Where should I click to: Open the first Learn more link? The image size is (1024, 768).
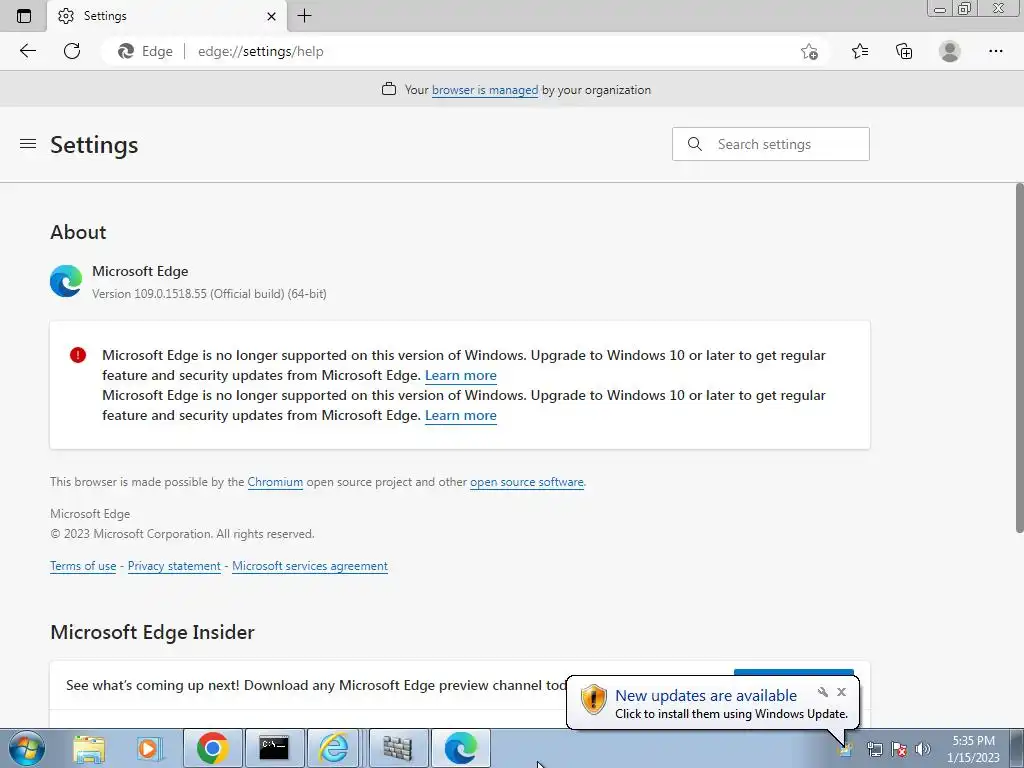click(460, 376)
